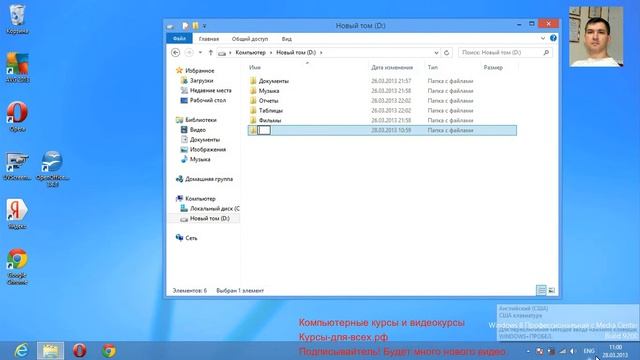Image resolution: width=640 pixels, height=360 pixels.
Task: Switch to details view in status bar
Action: click(541, 290)
